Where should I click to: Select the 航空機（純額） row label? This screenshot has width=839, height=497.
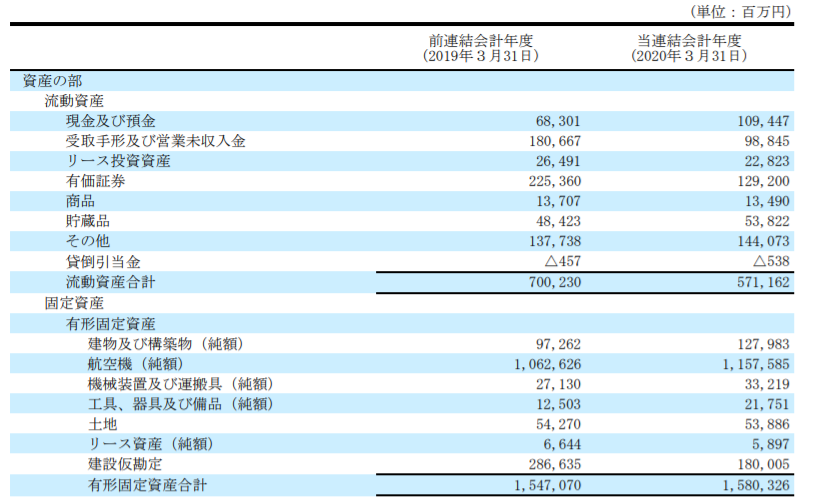pos(136,364)
